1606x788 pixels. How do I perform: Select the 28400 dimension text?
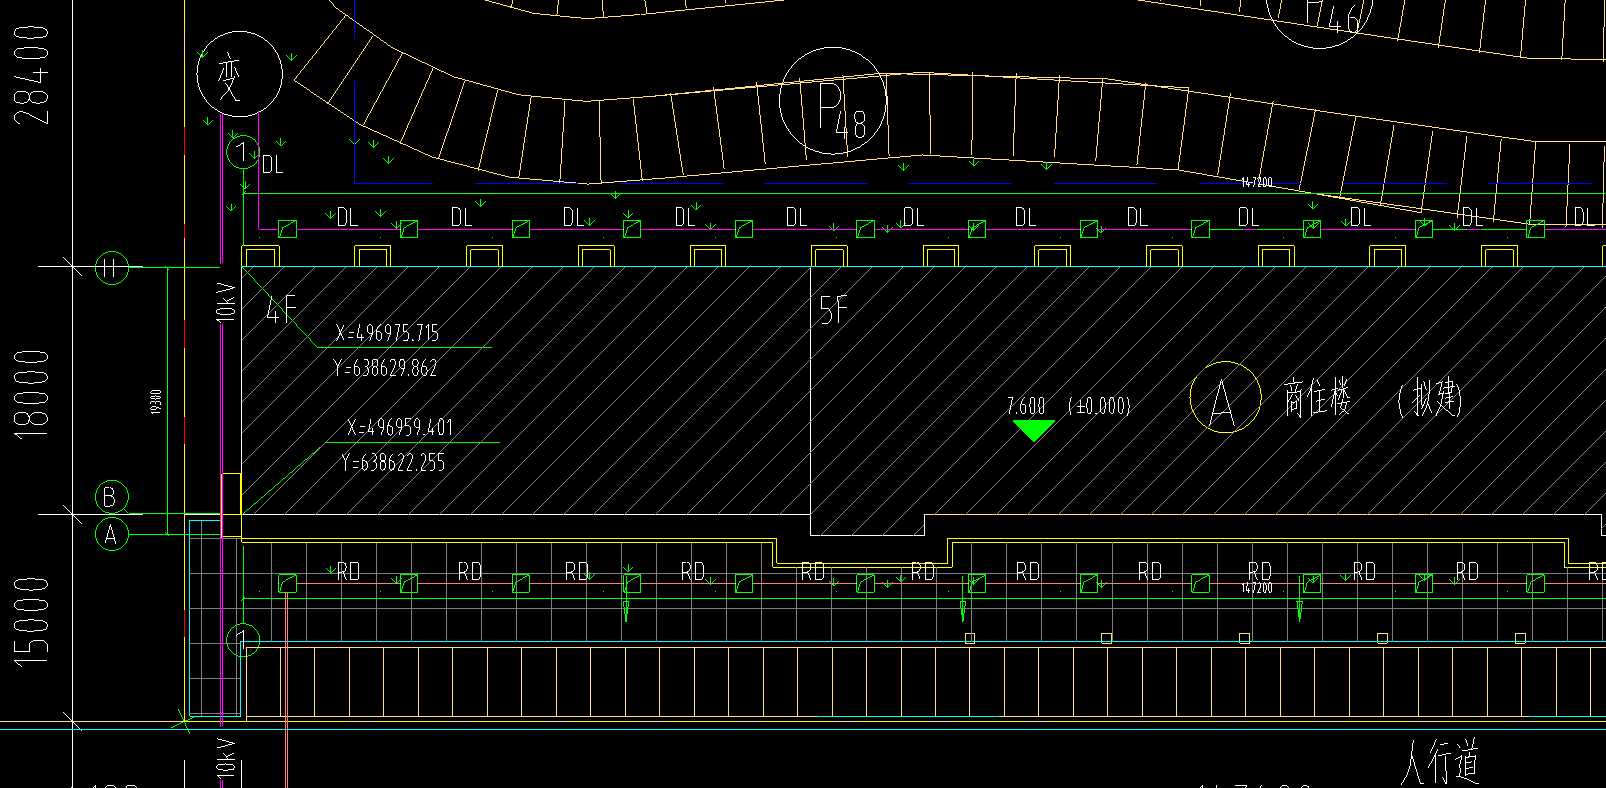(32, 75)
